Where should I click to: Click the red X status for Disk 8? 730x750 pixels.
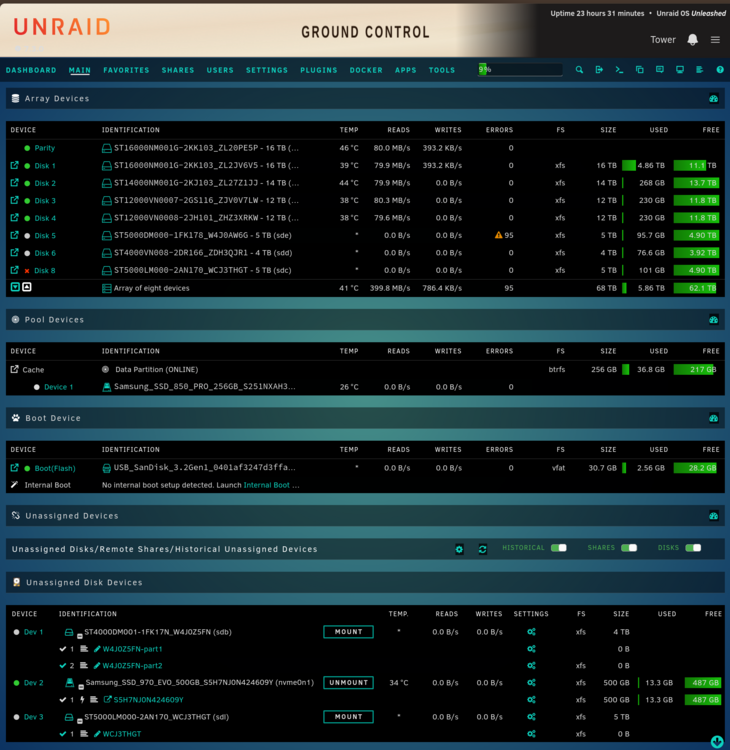click(x=27, y=271)
